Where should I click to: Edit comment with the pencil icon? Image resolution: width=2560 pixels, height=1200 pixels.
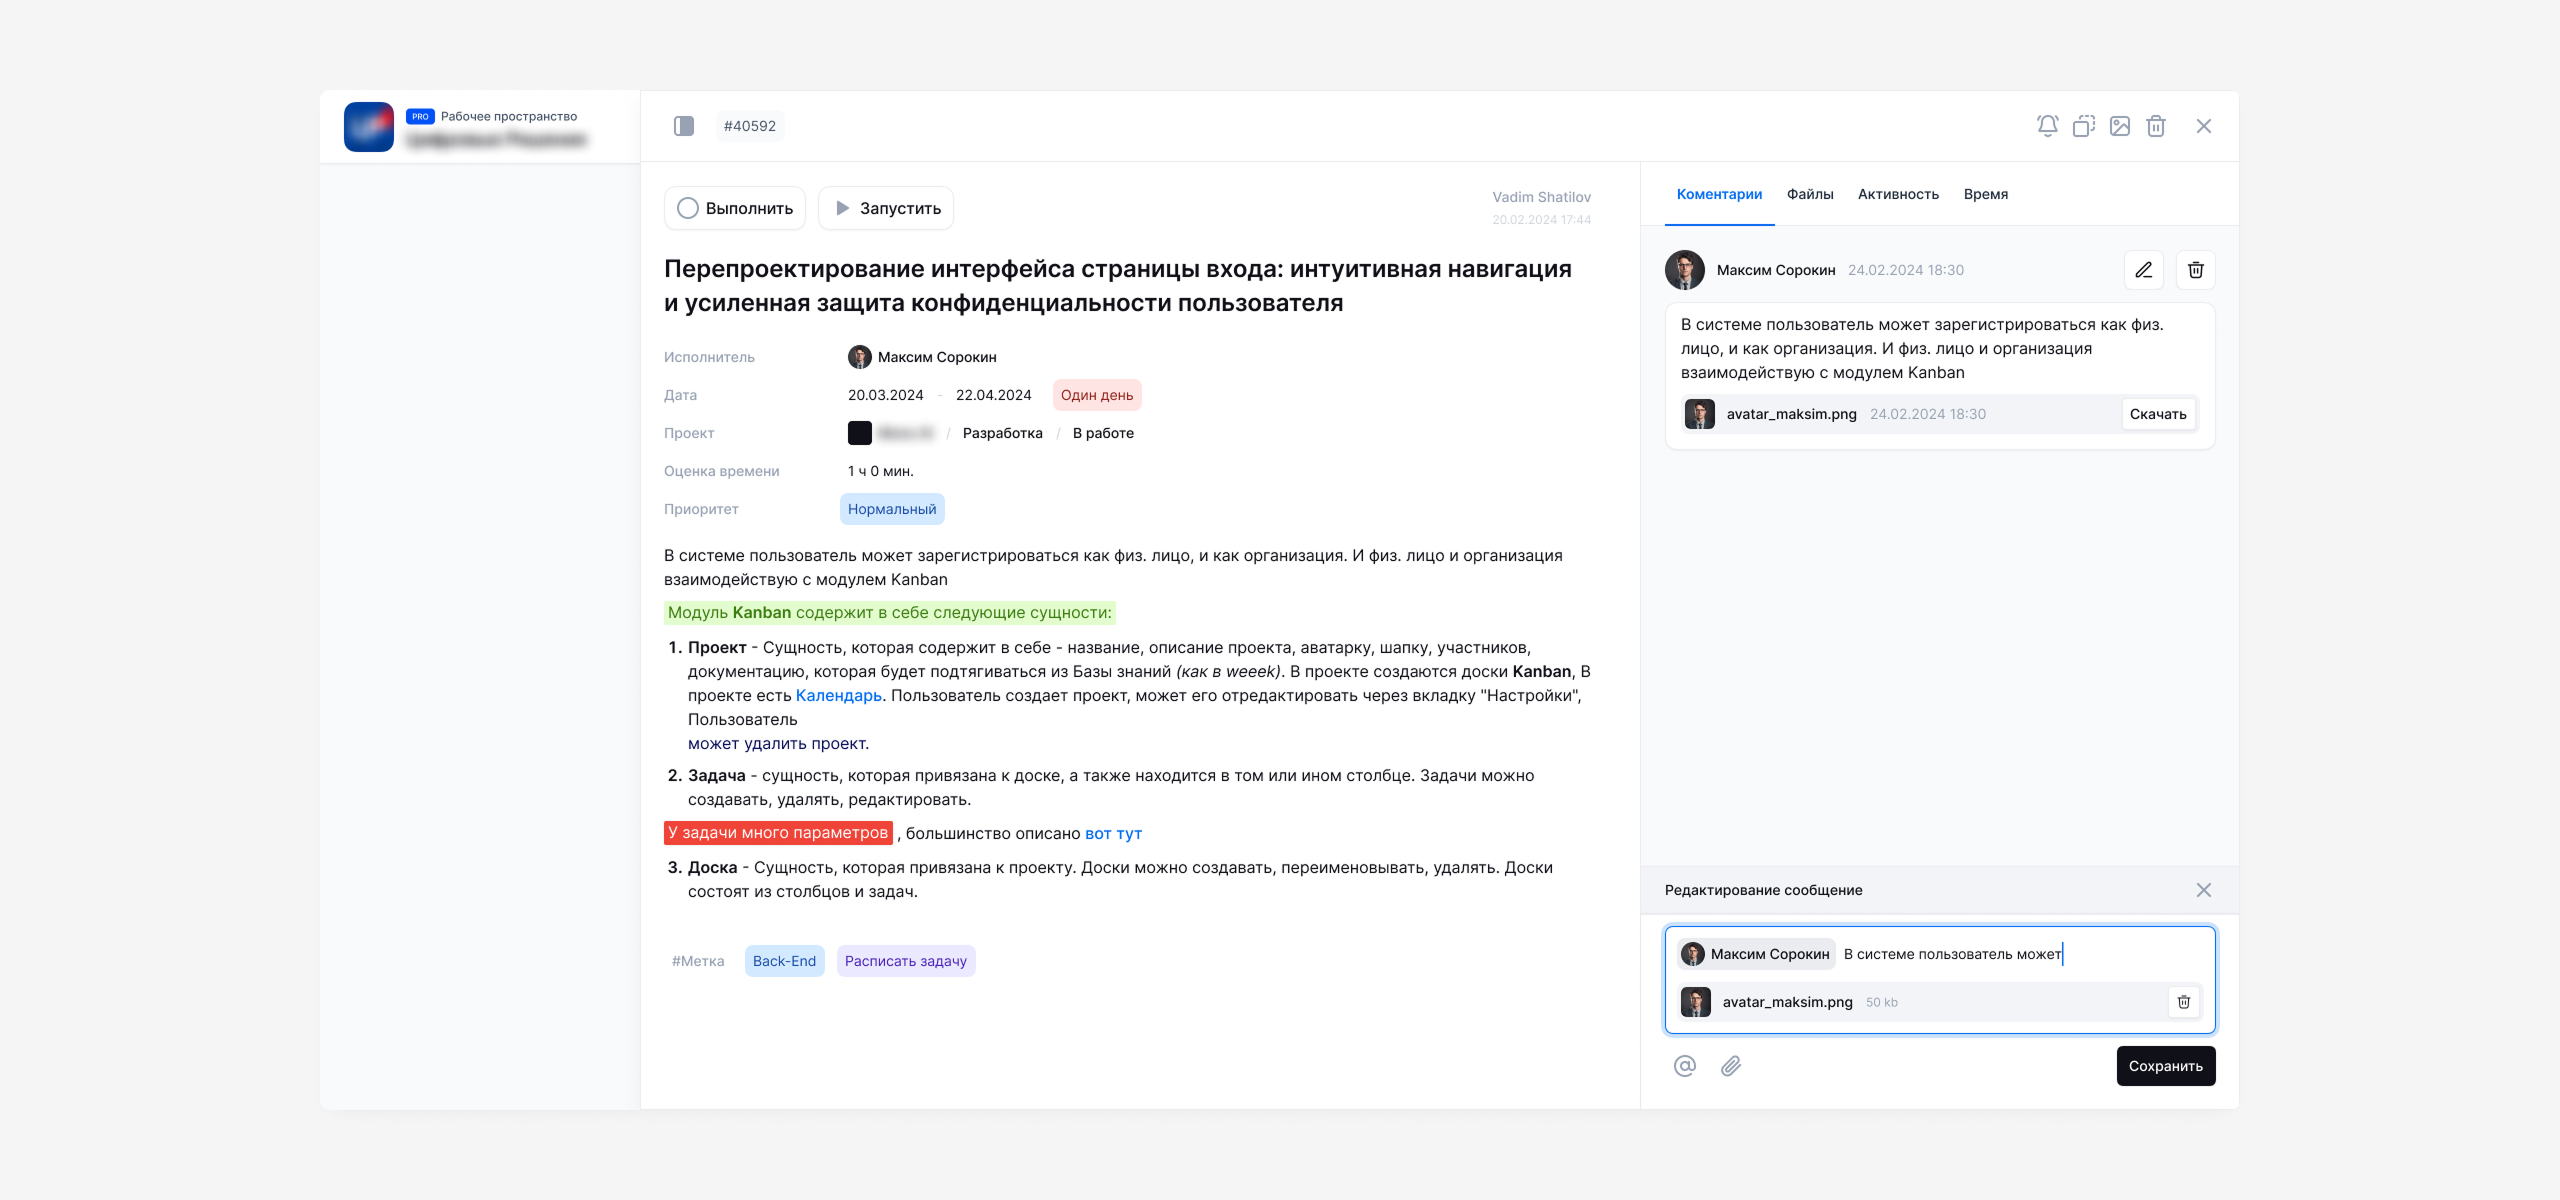click(x=2143, y=270)
